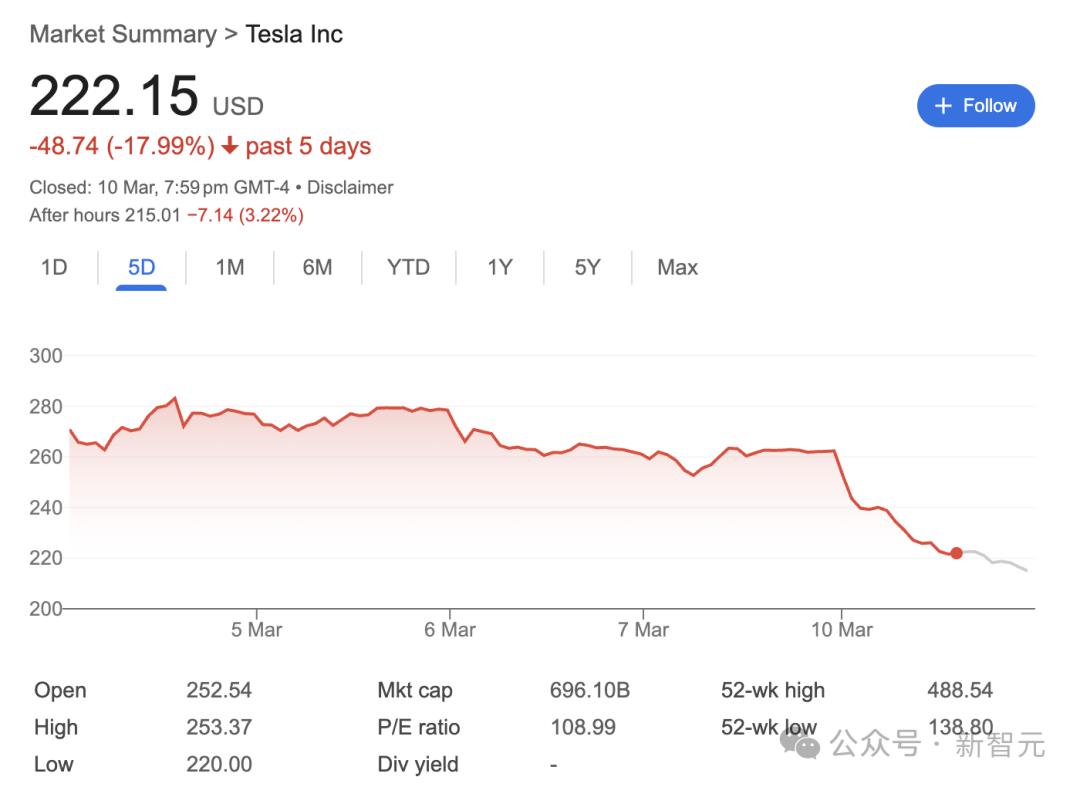Click the Market Summary breadcrumb
The image size is (1080, 787).
point(122,34)
